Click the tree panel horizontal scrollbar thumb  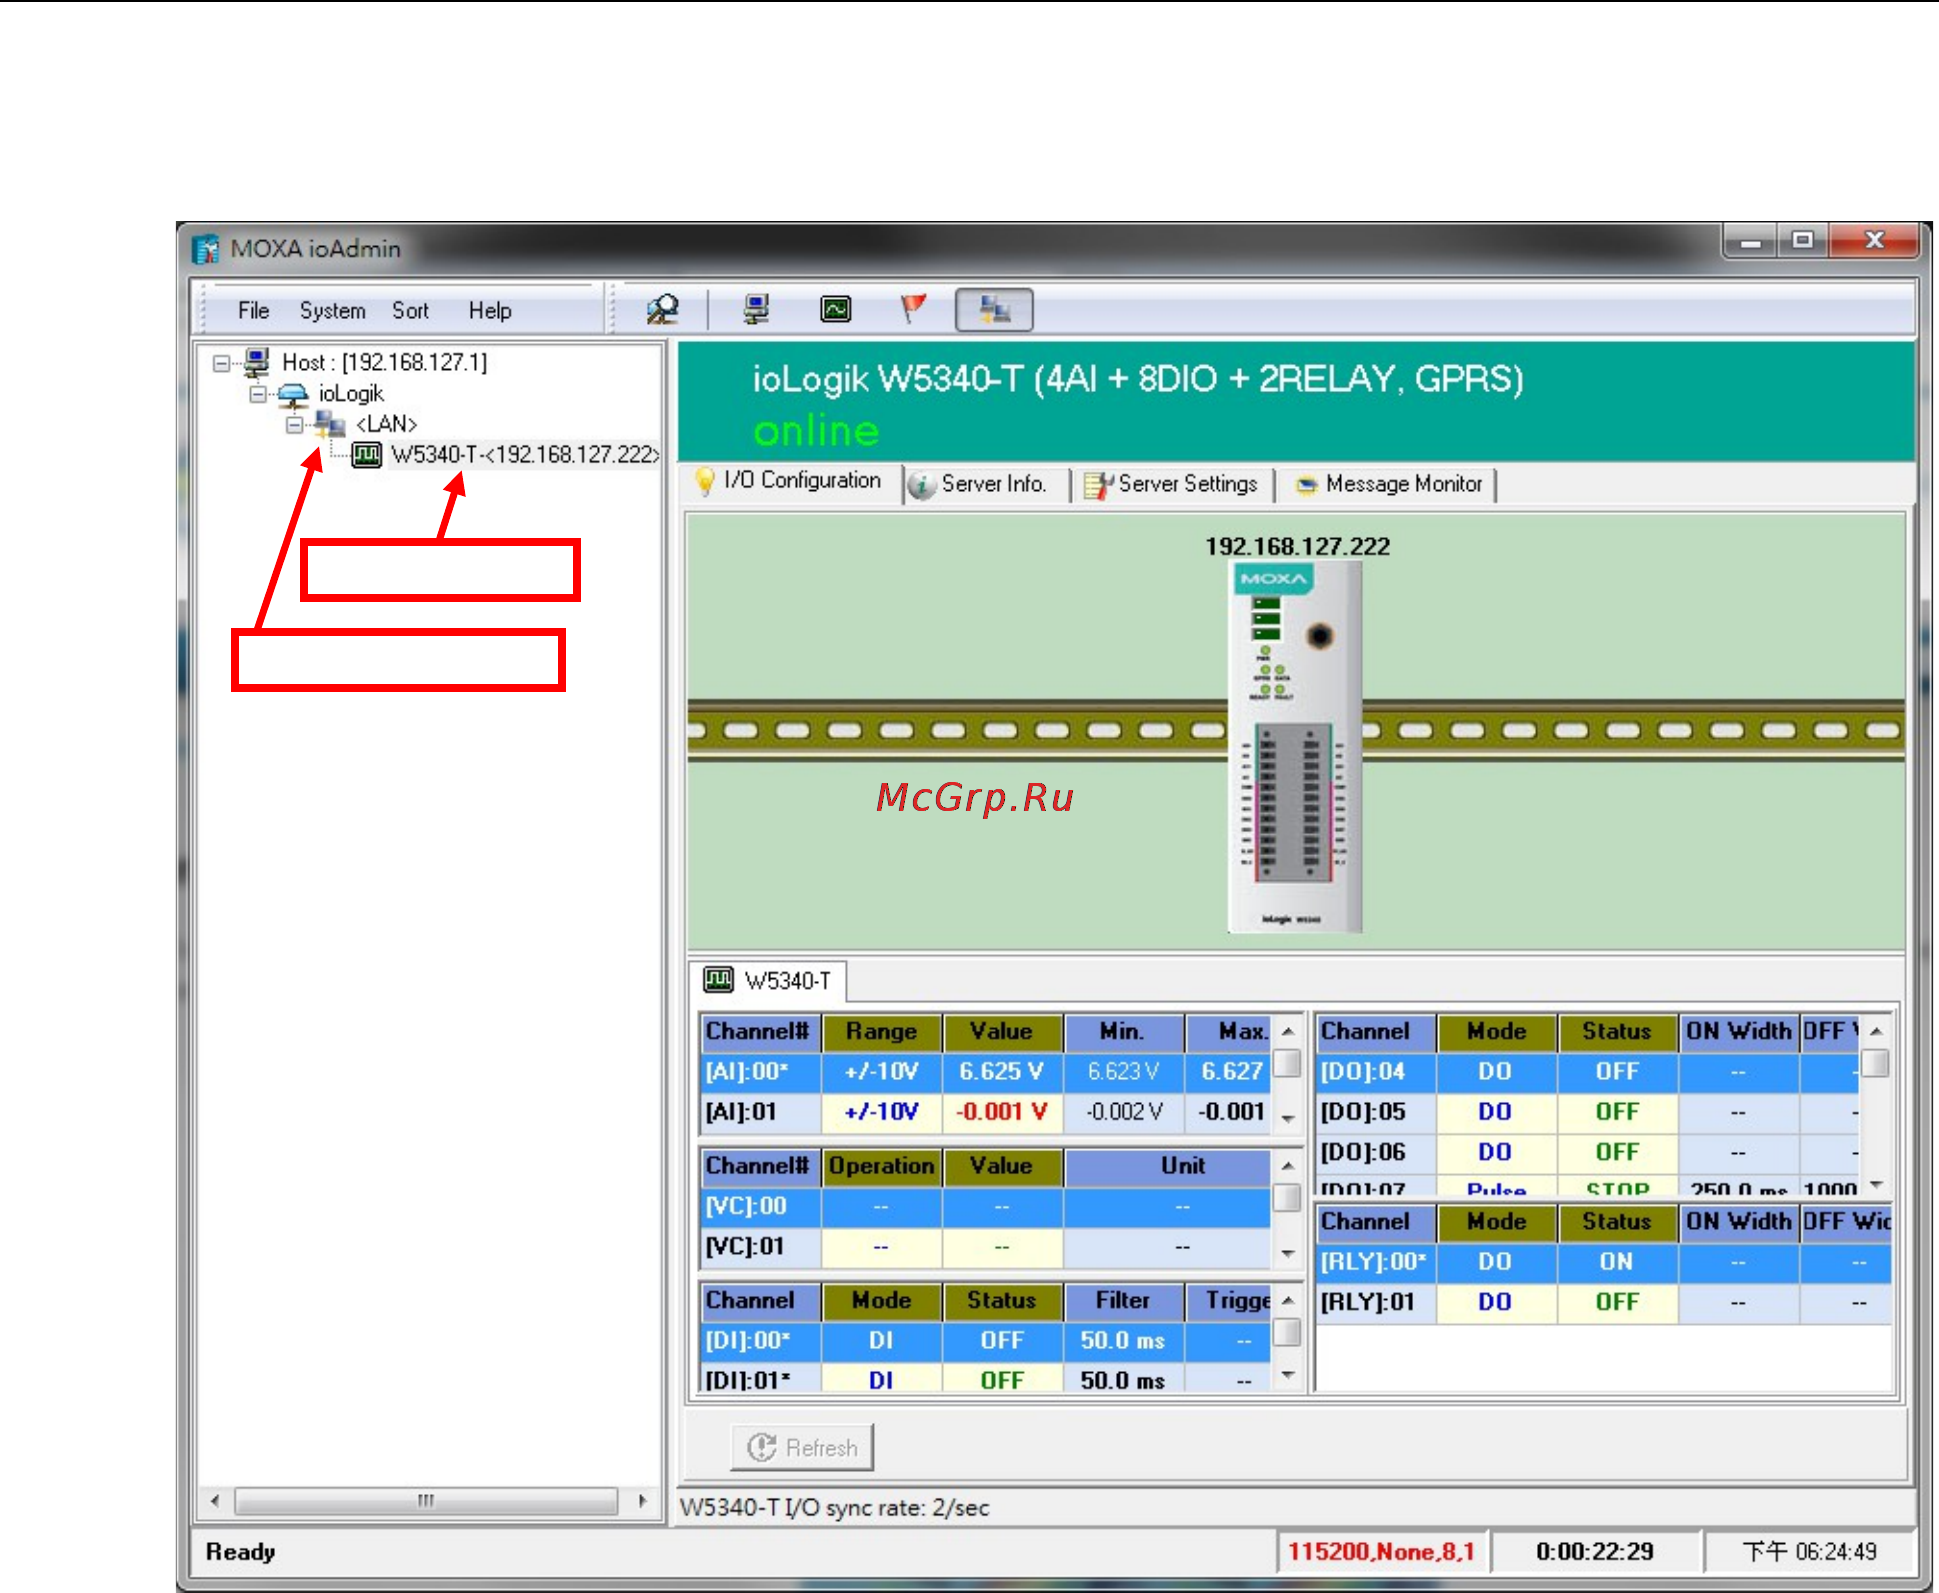[x=426, y=1501]
